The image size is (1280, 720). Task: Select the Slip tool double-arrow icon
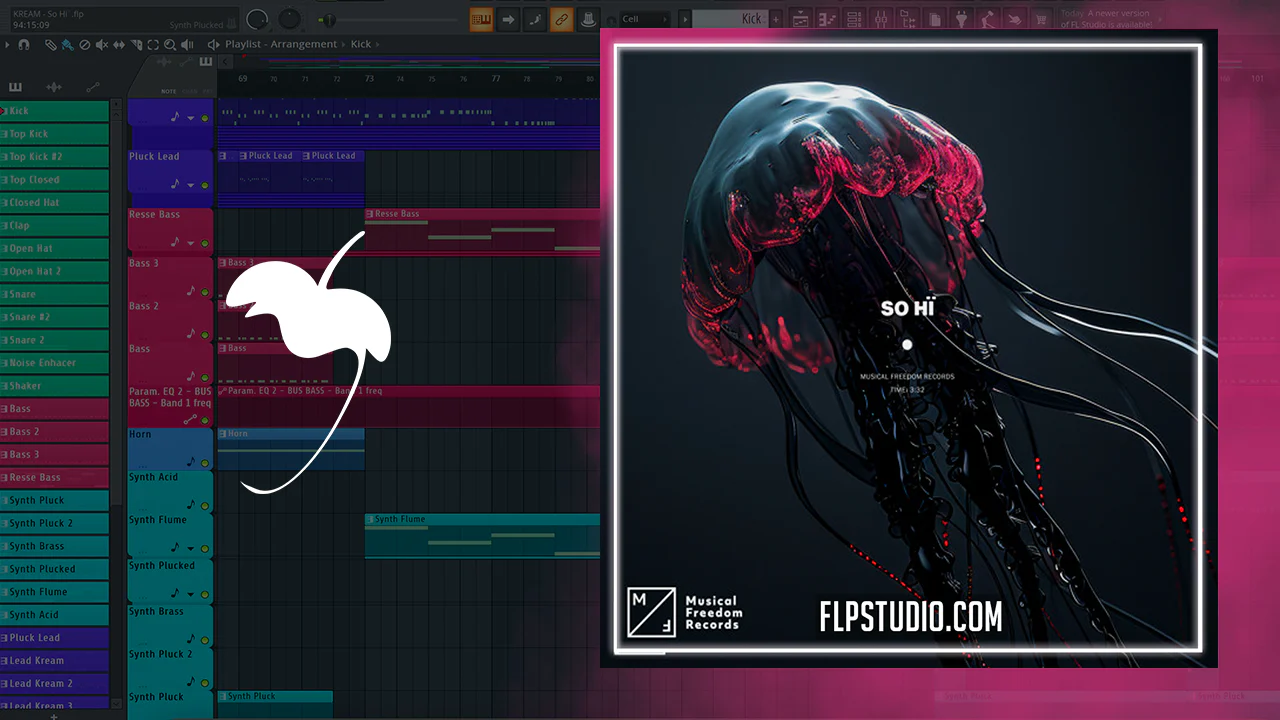click(x=119, y=45)
